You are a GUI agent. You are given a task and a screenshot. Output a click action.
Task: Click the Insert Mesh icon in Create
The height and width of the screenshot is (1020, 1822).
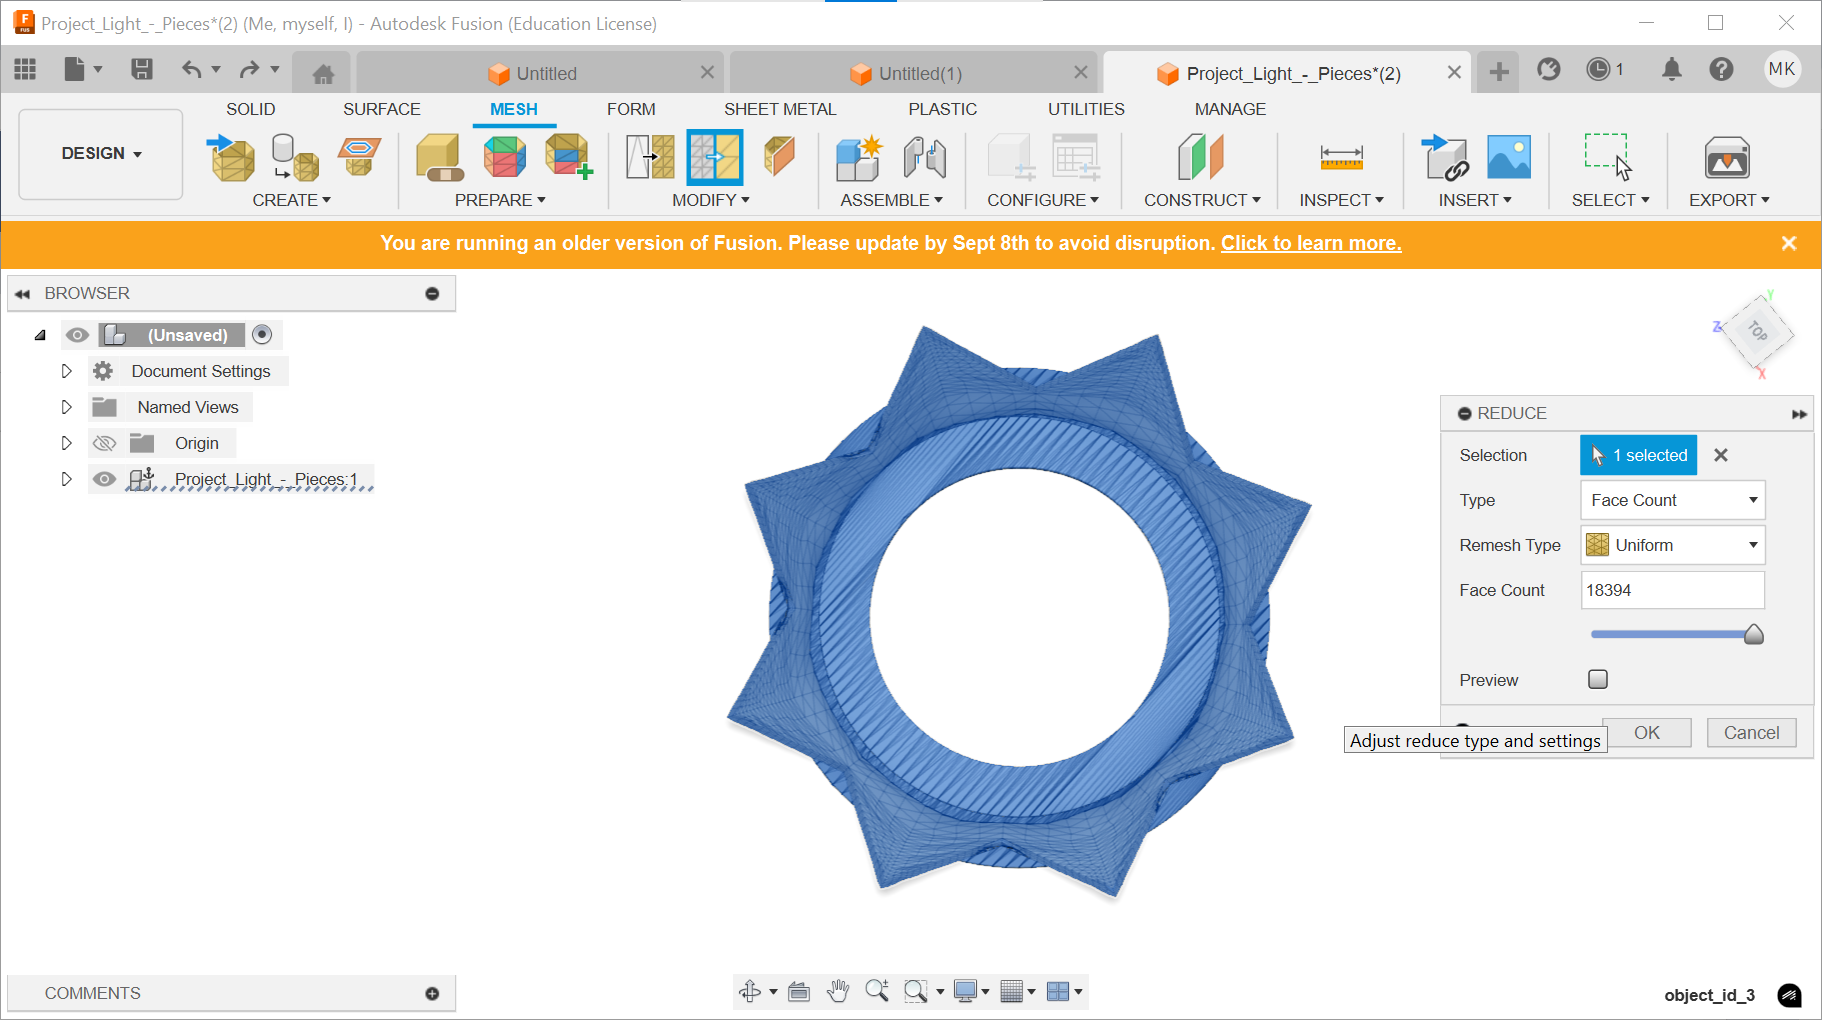coord(231,158)
